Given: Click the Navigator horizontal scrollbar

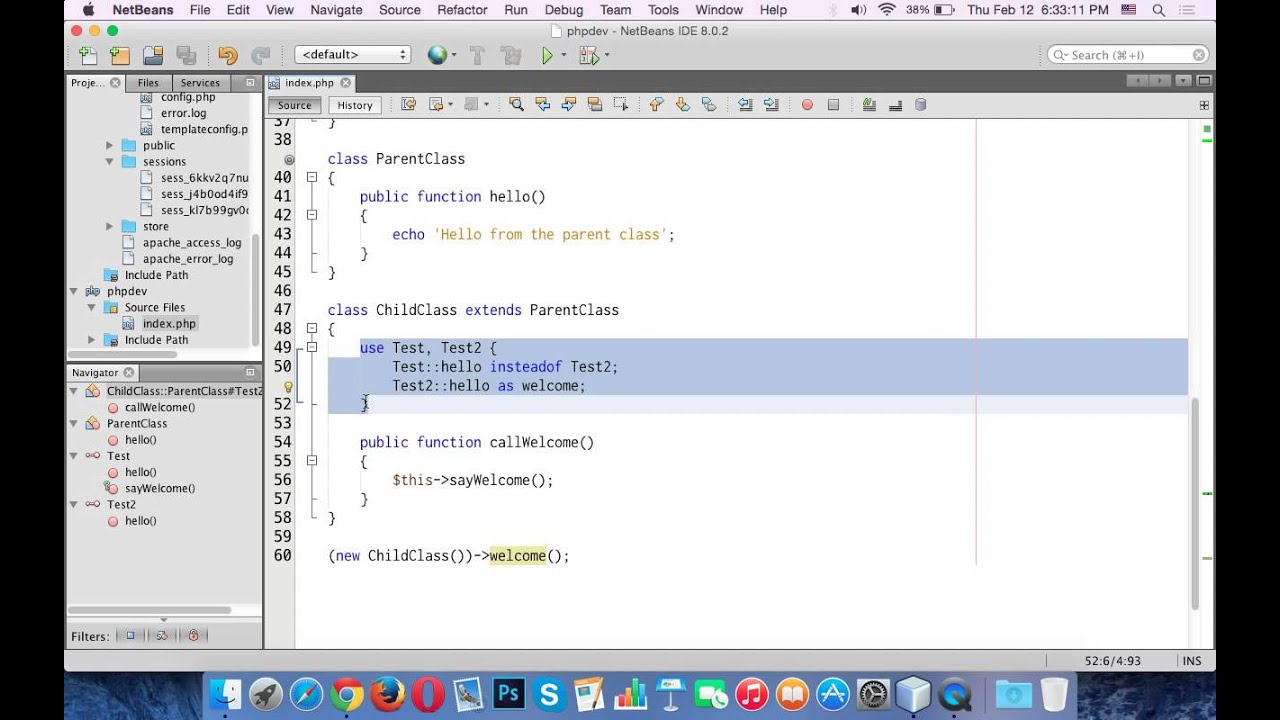Looking at the screenshot, I should (150, 610).
